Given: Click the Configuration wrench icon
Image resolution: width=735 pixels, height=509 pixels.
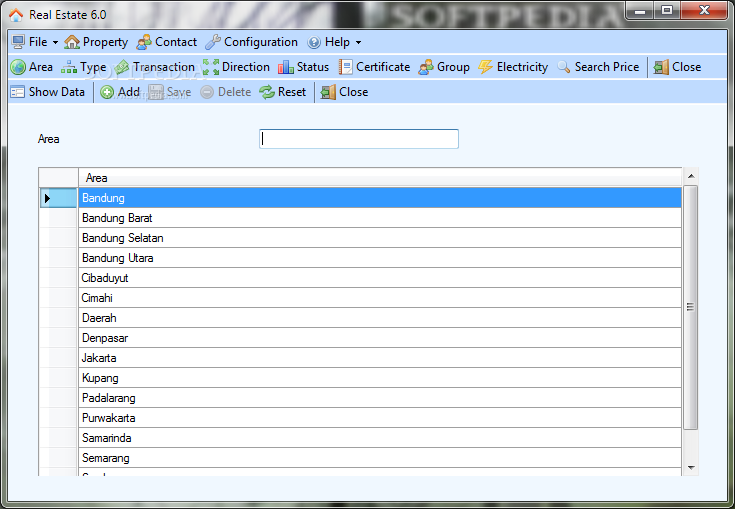Looking at the screenshot, I should coord(213,42).
